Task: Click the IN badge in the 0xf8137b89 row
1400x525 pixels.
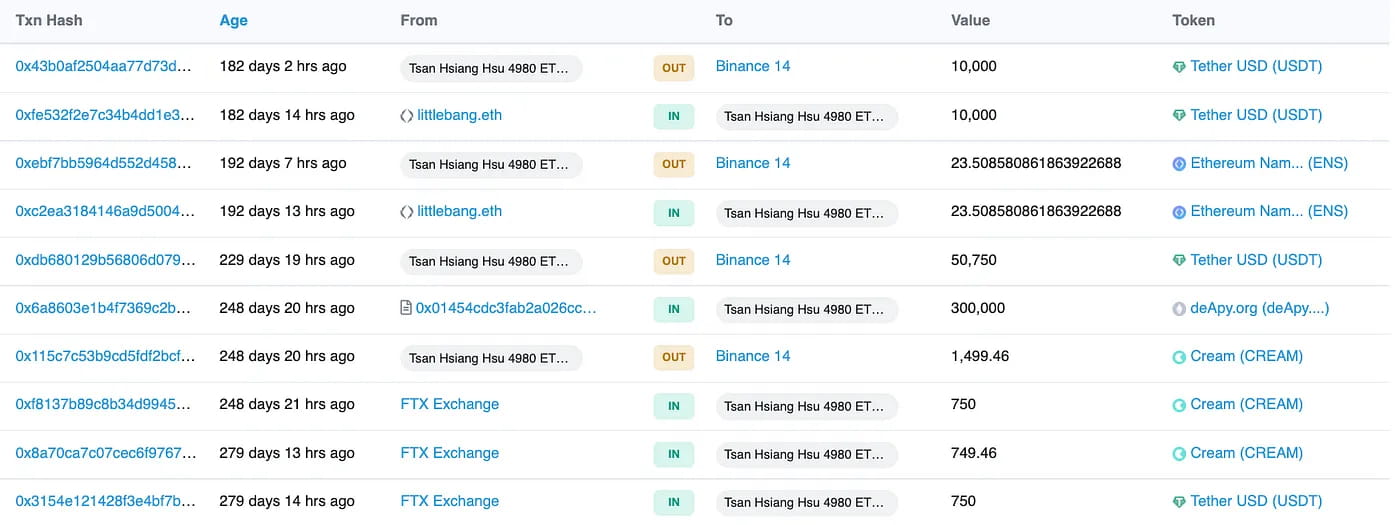Action: pyautogui.click(x=674, y=406)
